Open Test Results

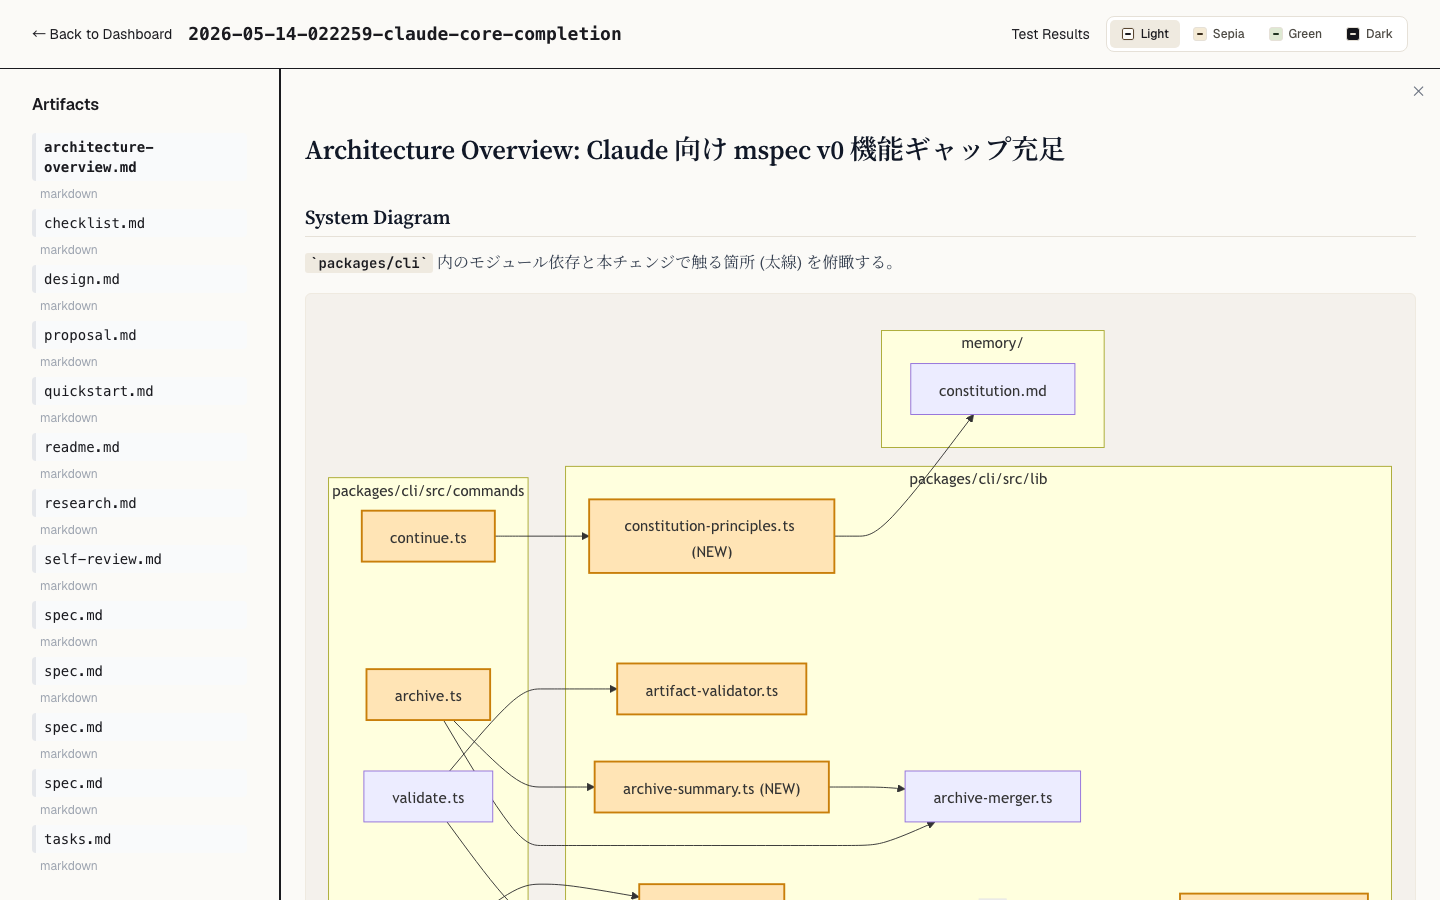[x=1050, y=34]
